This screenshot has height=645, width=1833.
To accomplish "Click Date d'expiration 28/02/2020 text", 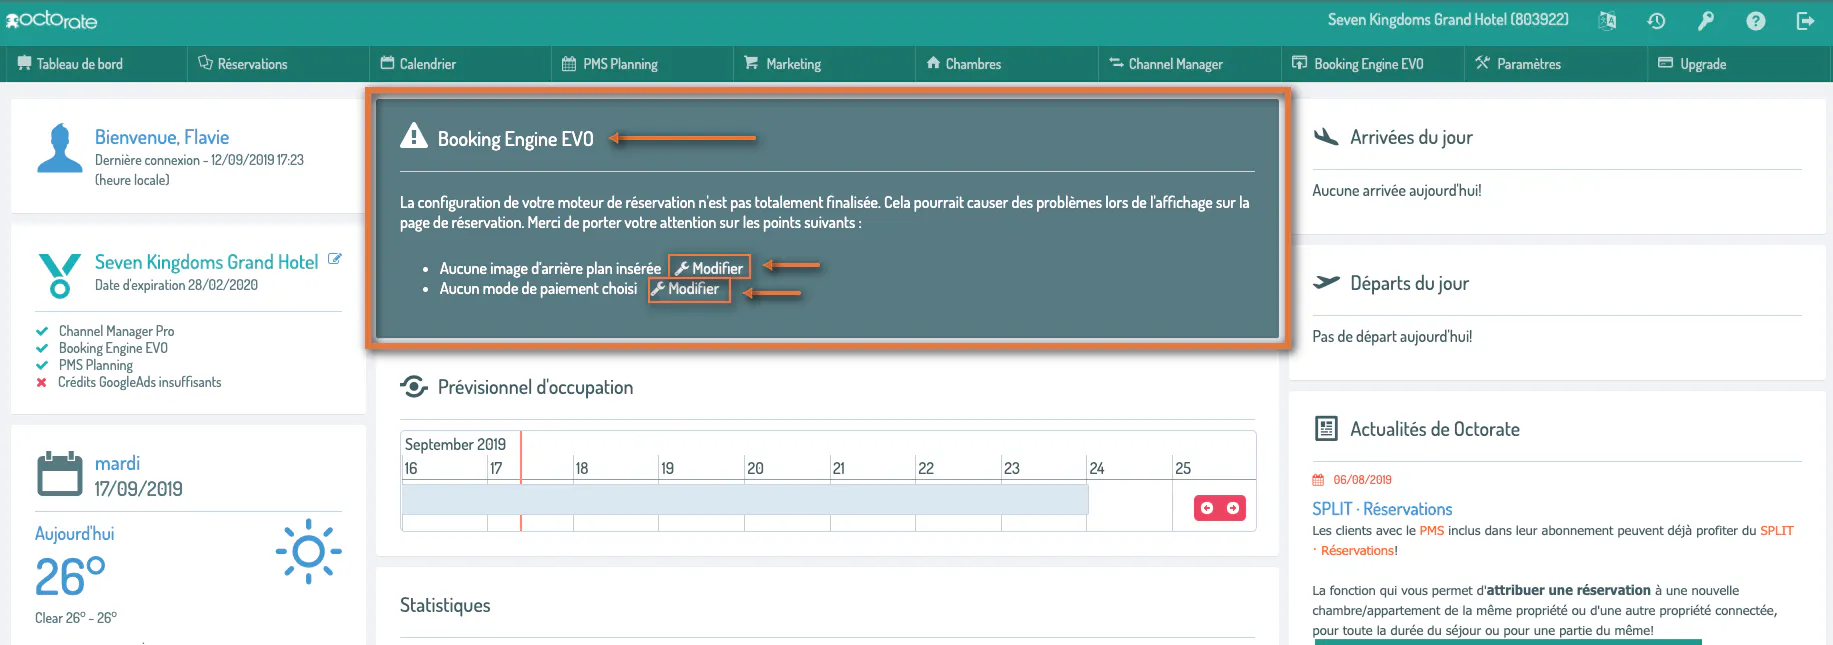I will pyautogui.click(x=176, y=285).
